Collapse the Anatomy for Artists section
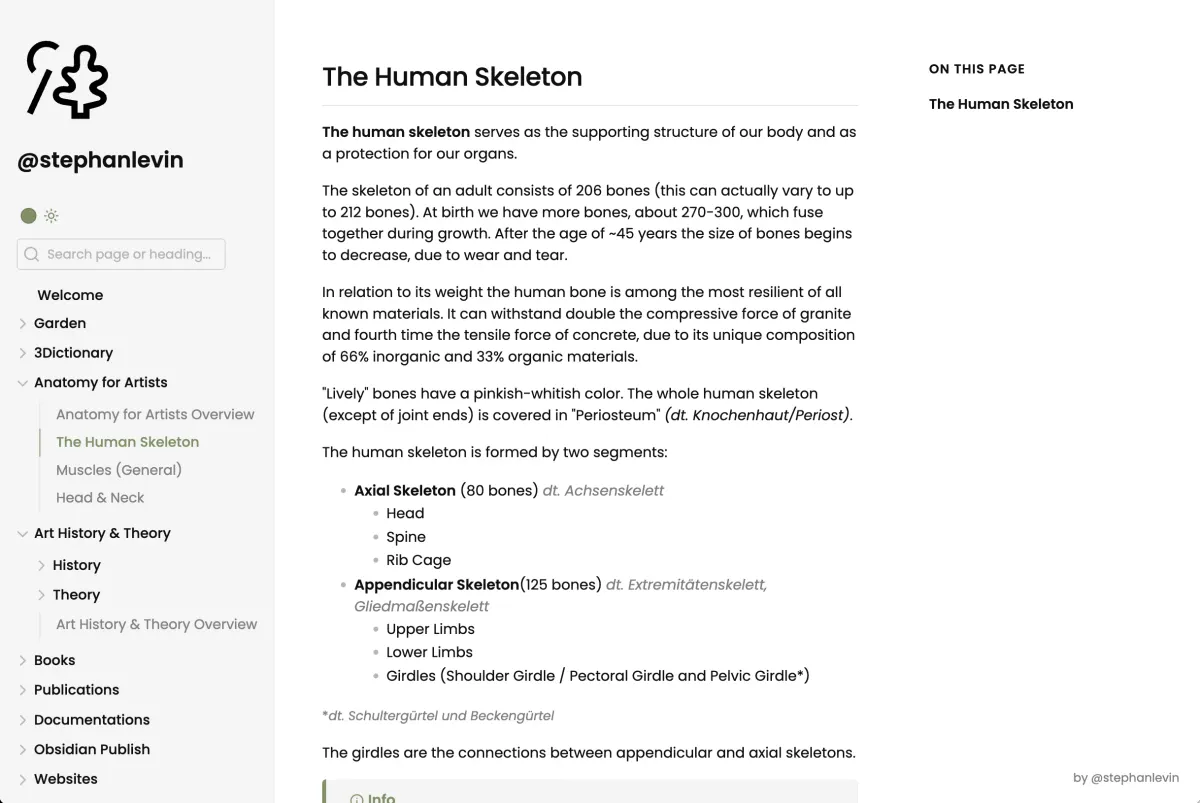This screenshot has width=1200, height=803. (x=23, y=383)
